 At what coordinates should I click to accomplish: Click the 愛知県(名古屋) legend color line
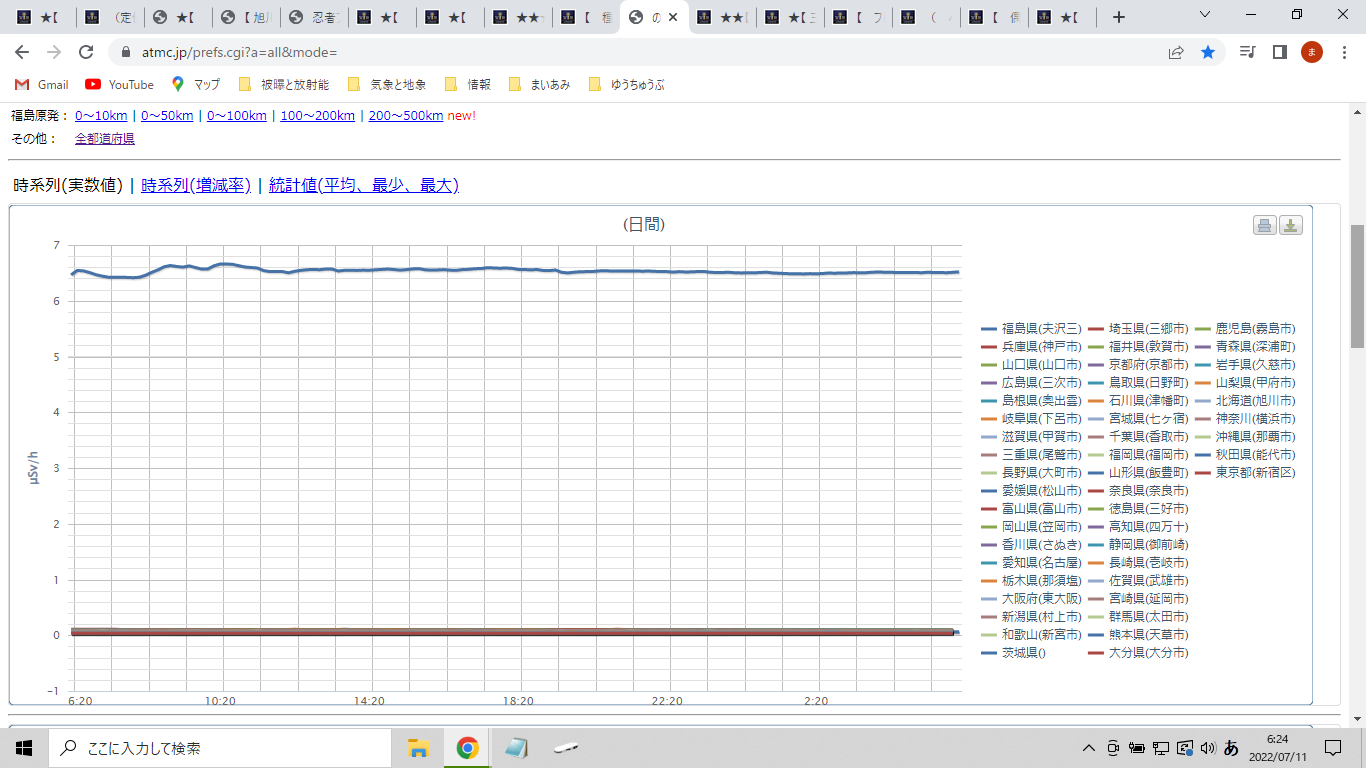989,562
